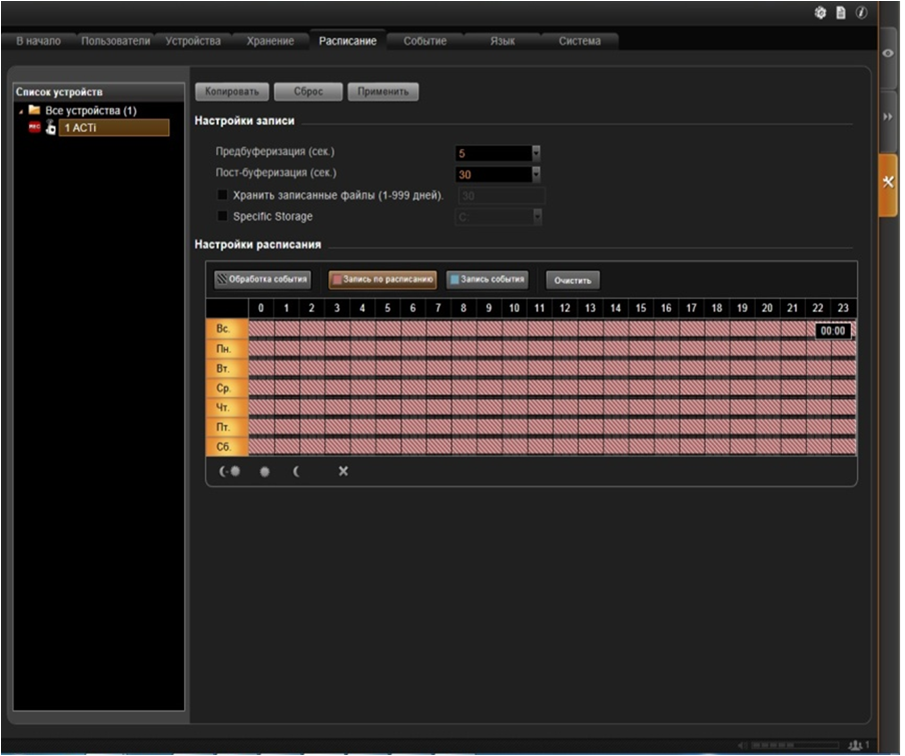905x756 pixels.
Task: Click the users icon in the status bar
Action: coord(855,745)
